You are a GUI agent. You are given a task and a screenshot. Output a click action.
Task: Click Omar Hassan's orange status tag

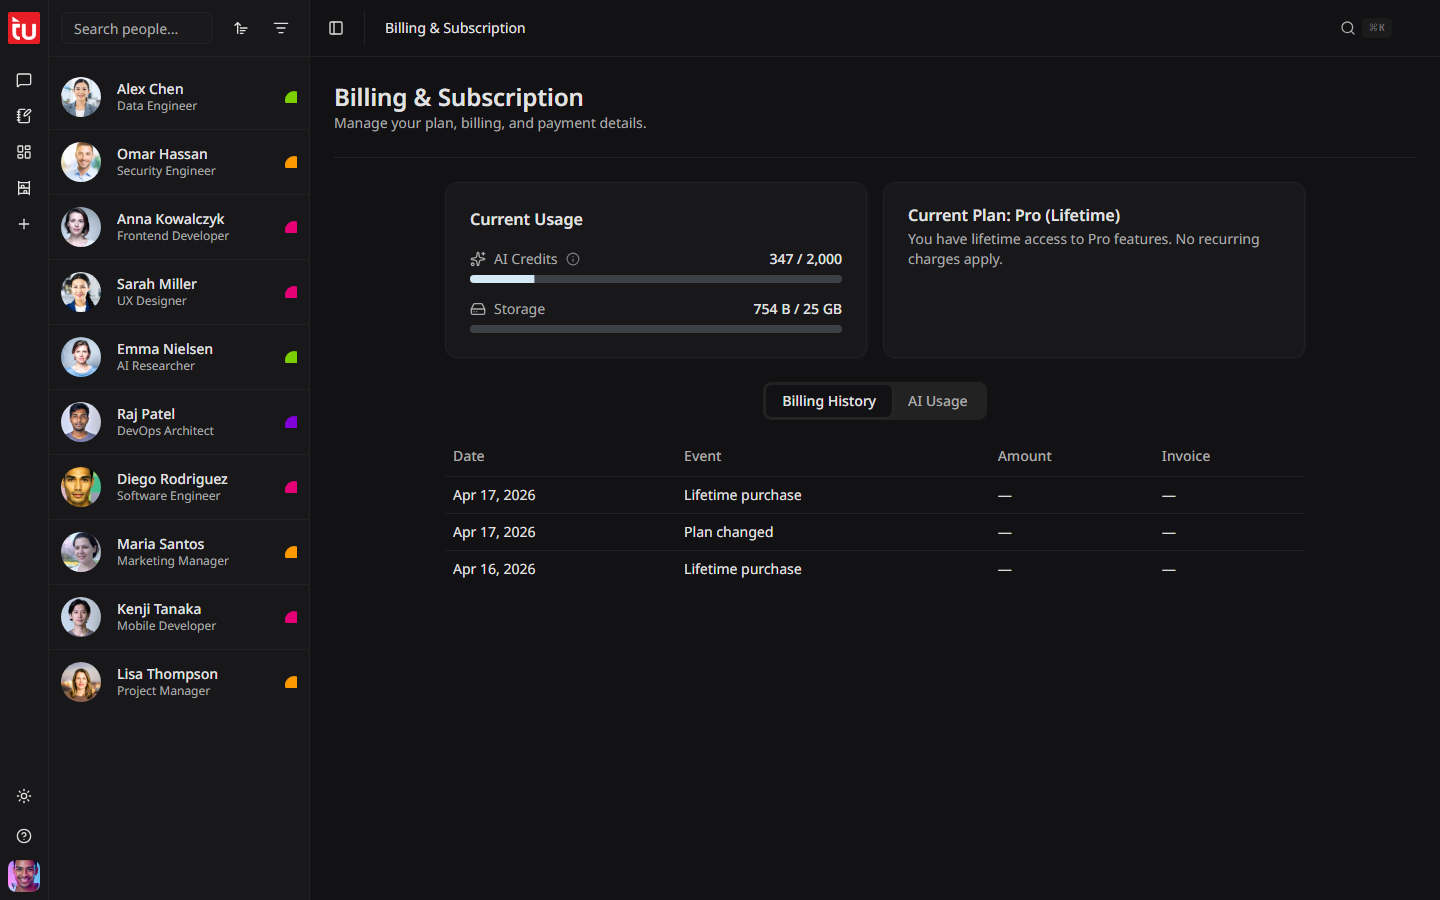(291, 162)
